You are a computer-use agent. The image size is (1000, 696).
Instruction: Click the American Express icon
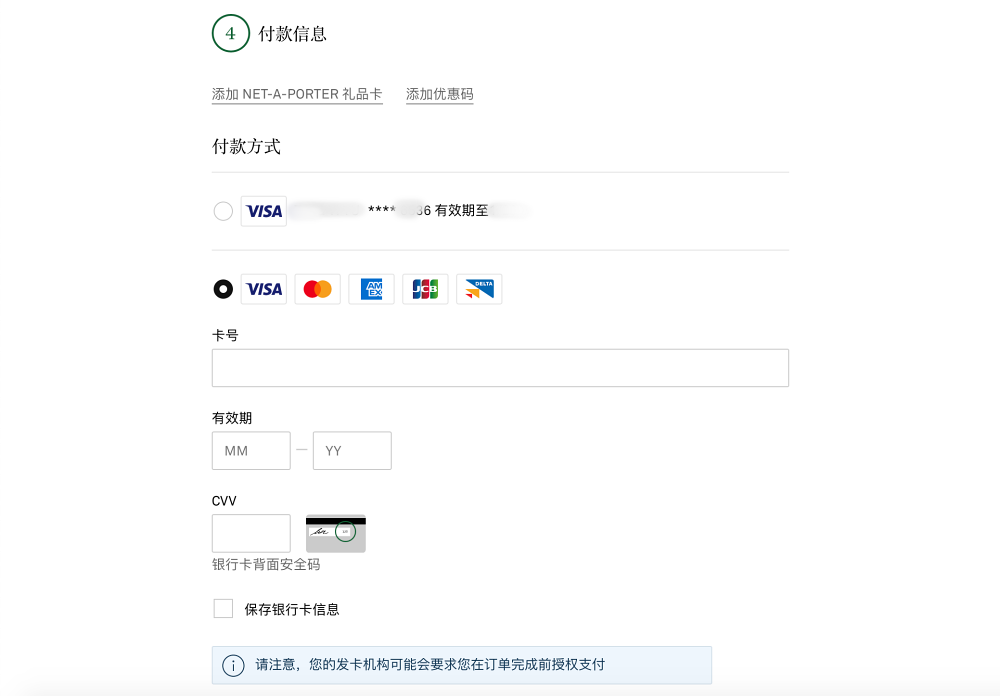point(371,289)
